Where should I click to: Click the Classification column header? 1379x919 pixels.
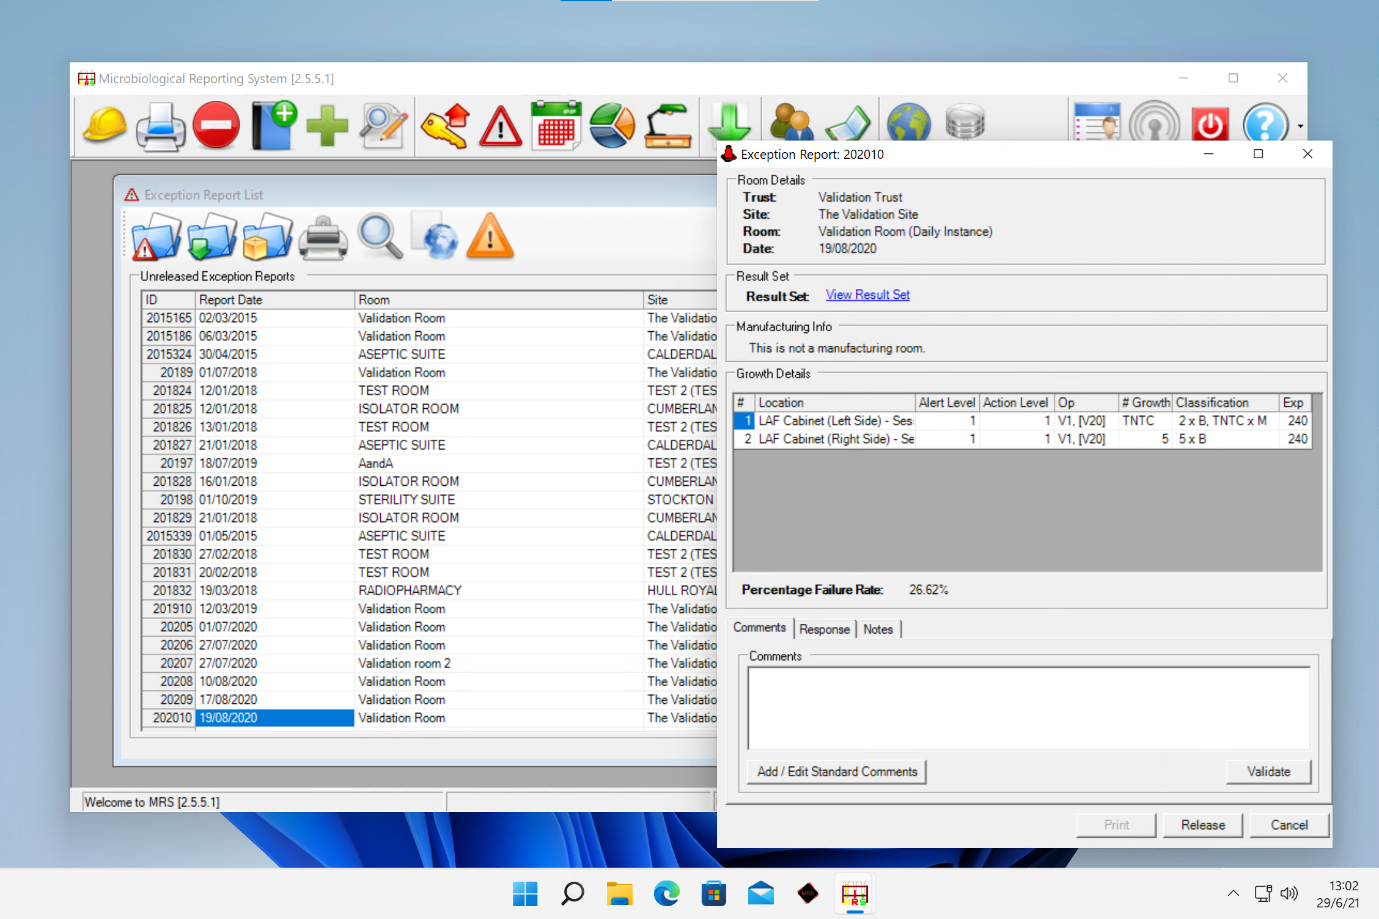coord(1226,403)
